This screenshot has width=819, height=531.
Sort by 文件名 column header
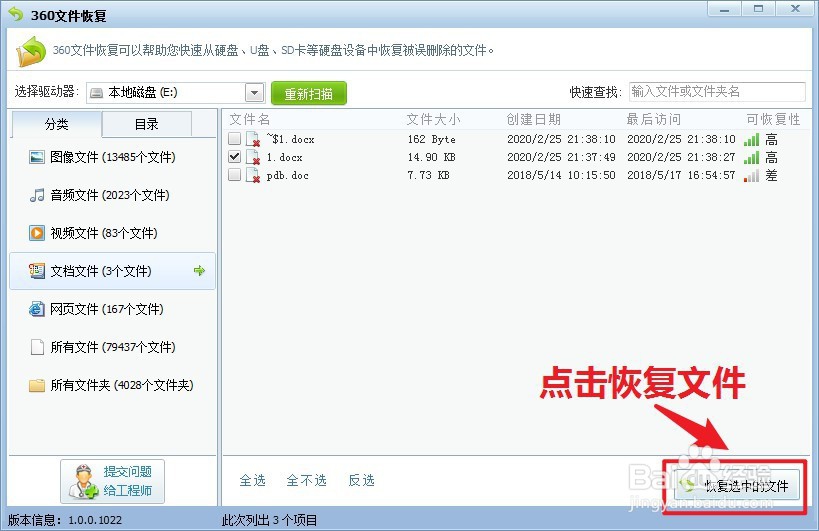[x=250, y=120]
